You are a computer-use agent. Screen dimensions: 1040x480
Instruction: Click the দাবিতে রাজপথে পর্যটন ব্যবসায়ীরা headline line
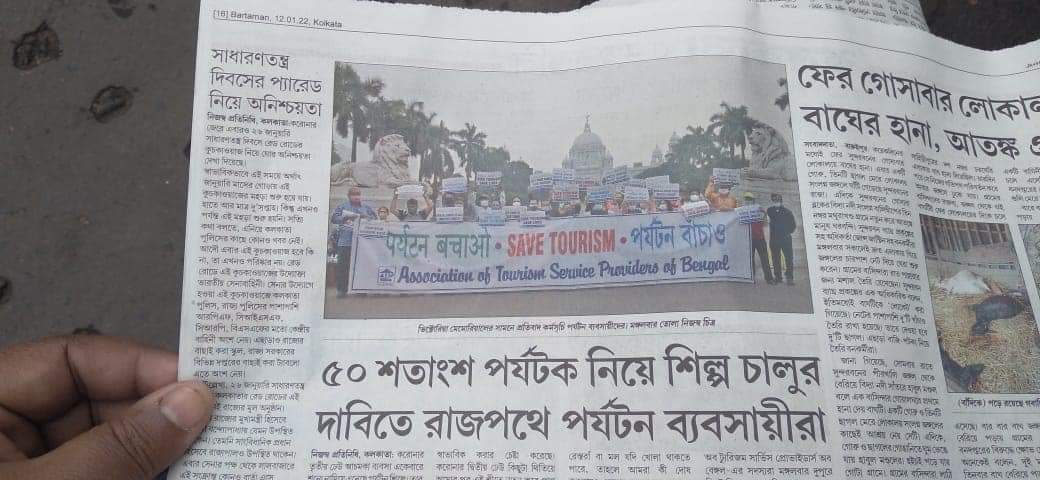(572, 420)
